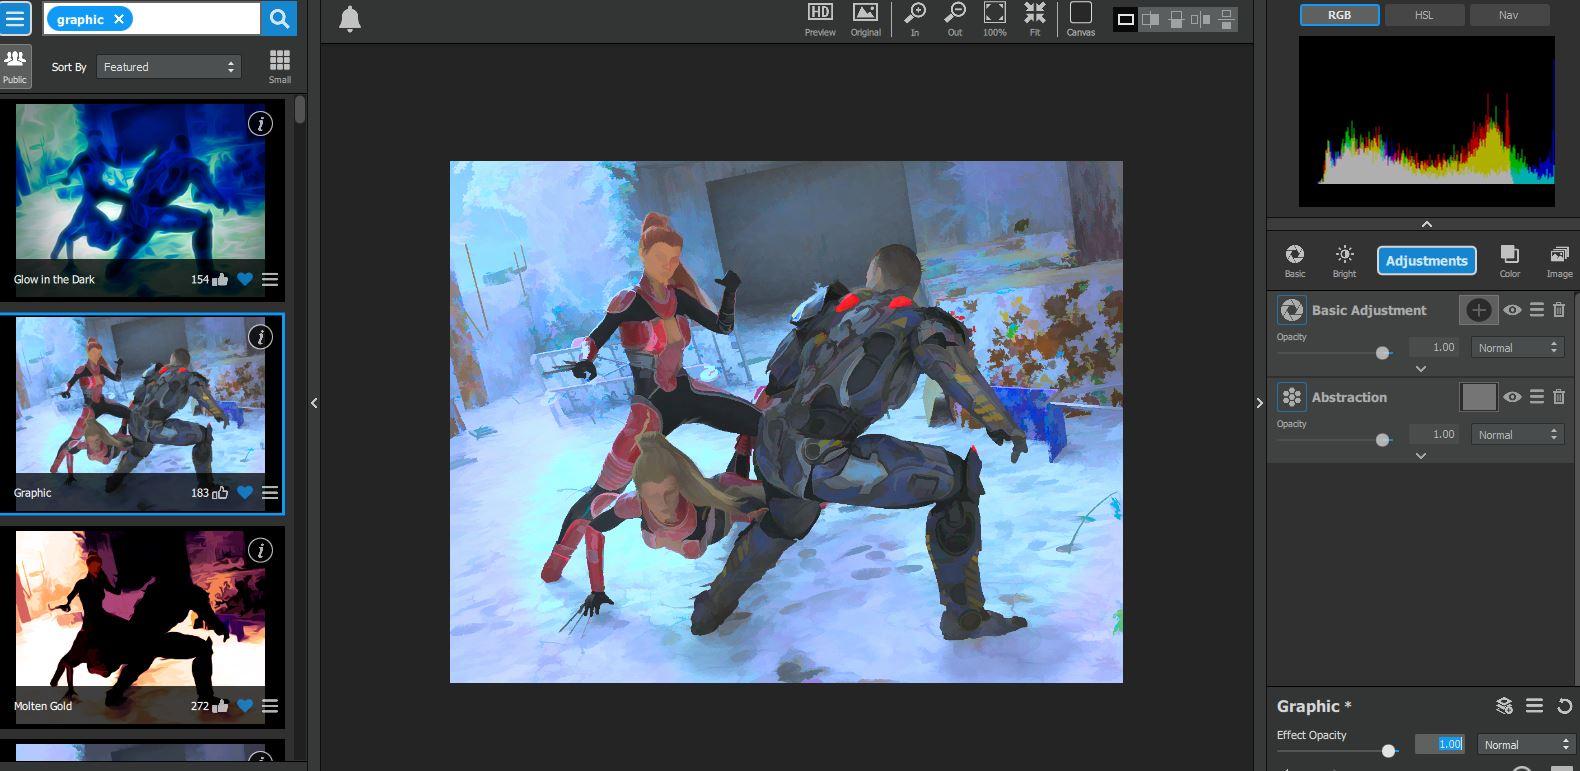Add a mask to Basic Adjustment

click(x=1479, y=310)
